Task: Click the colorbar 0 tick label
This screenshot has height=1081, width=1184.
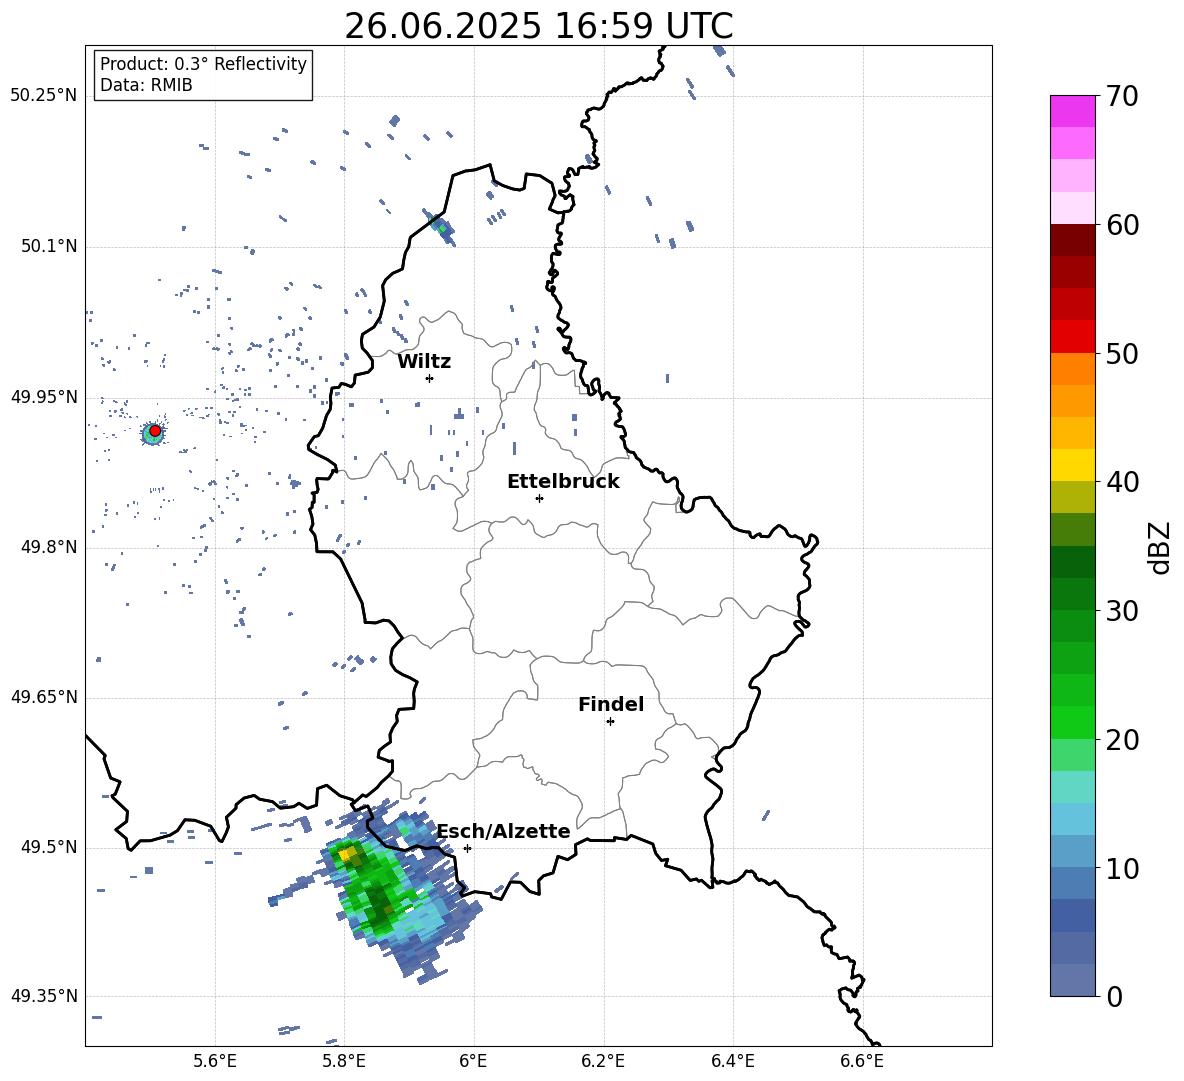Action: [1114, 997]
